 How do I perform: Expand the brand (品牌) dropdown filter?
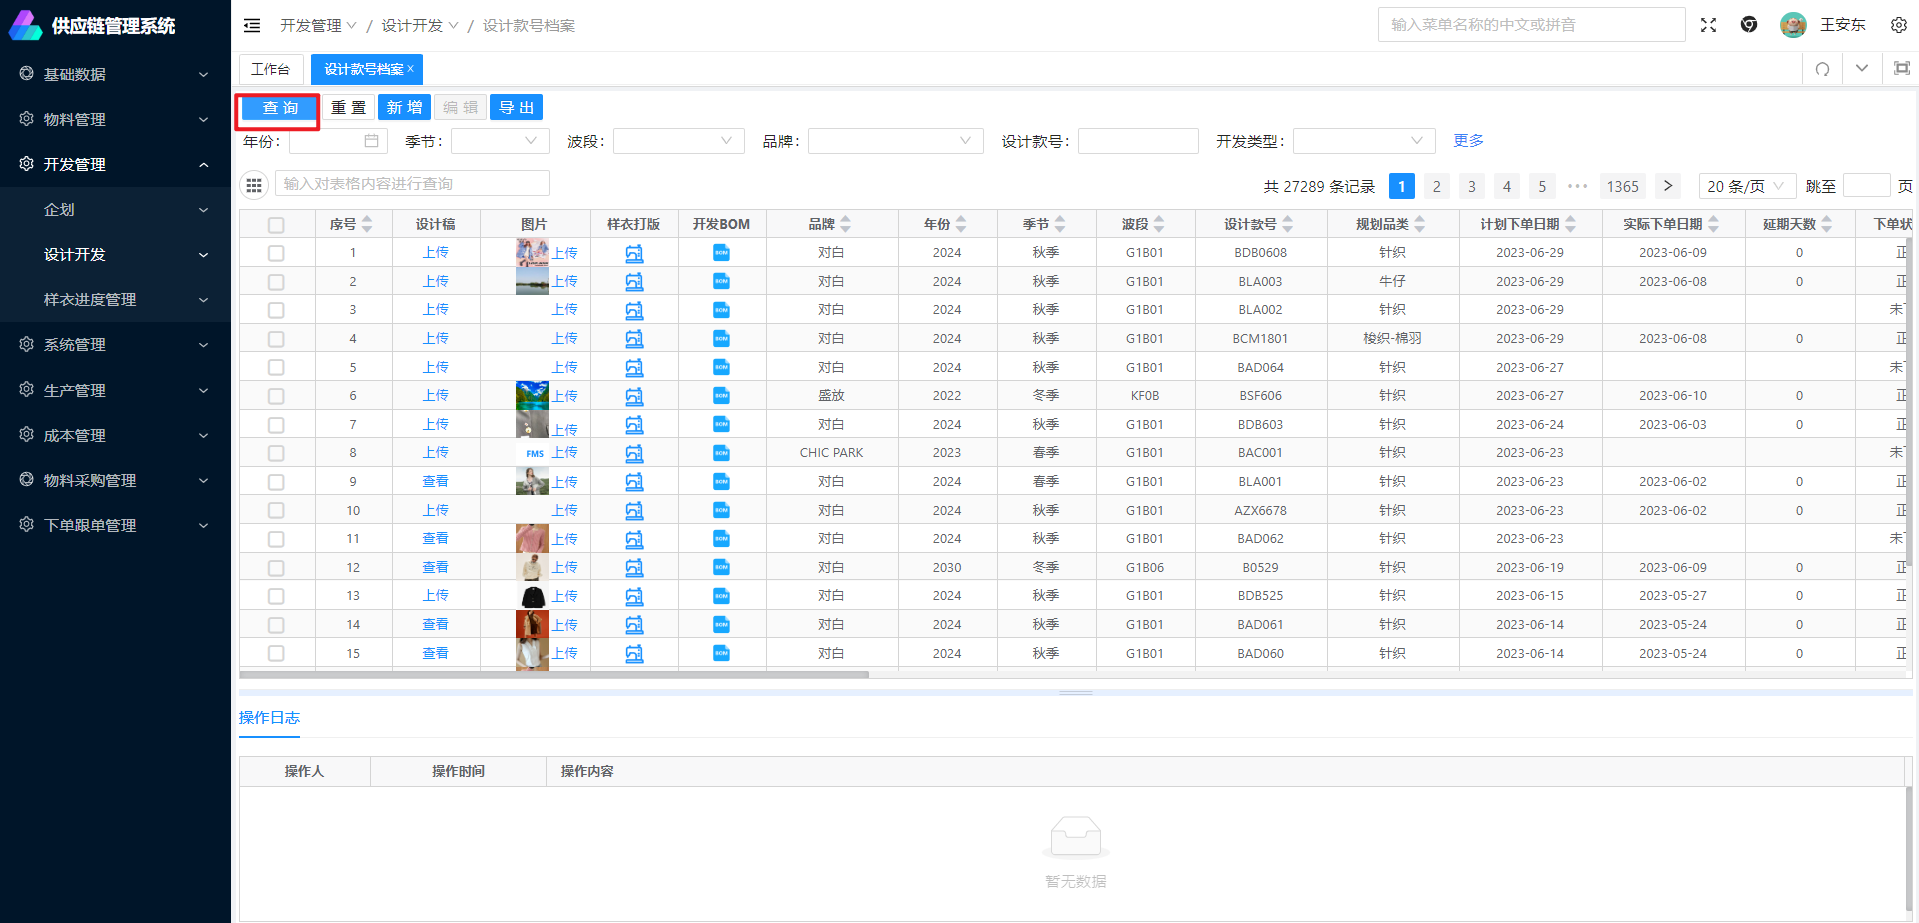(895, 141)
